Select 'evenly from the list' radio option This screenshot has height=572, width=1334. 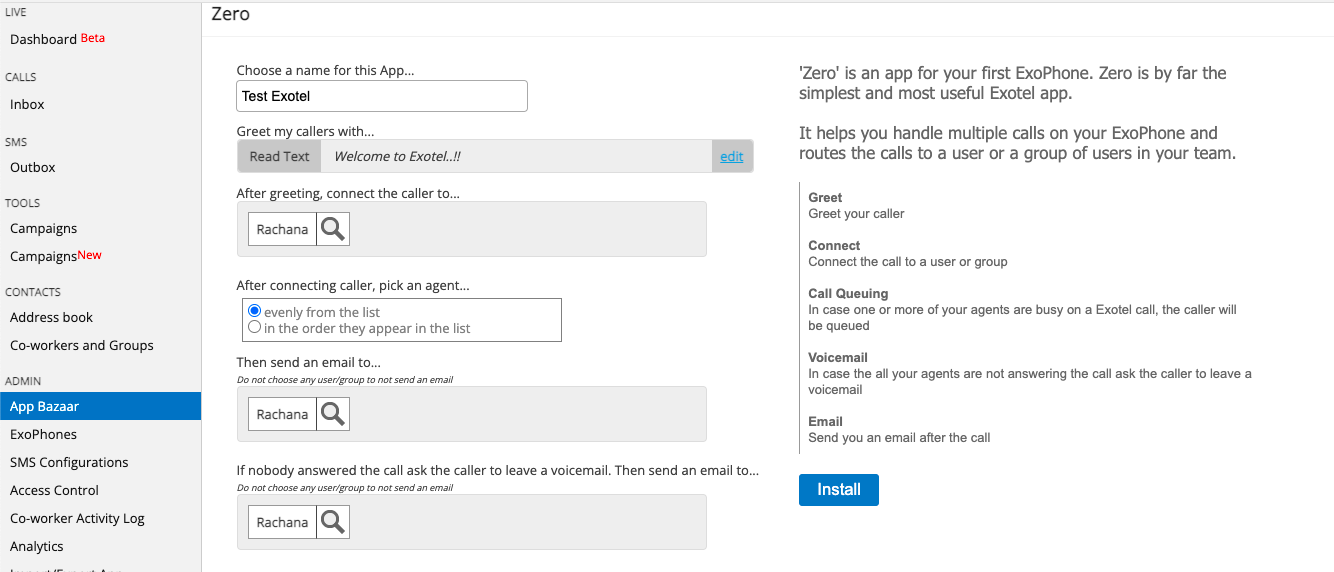(254, 312)
